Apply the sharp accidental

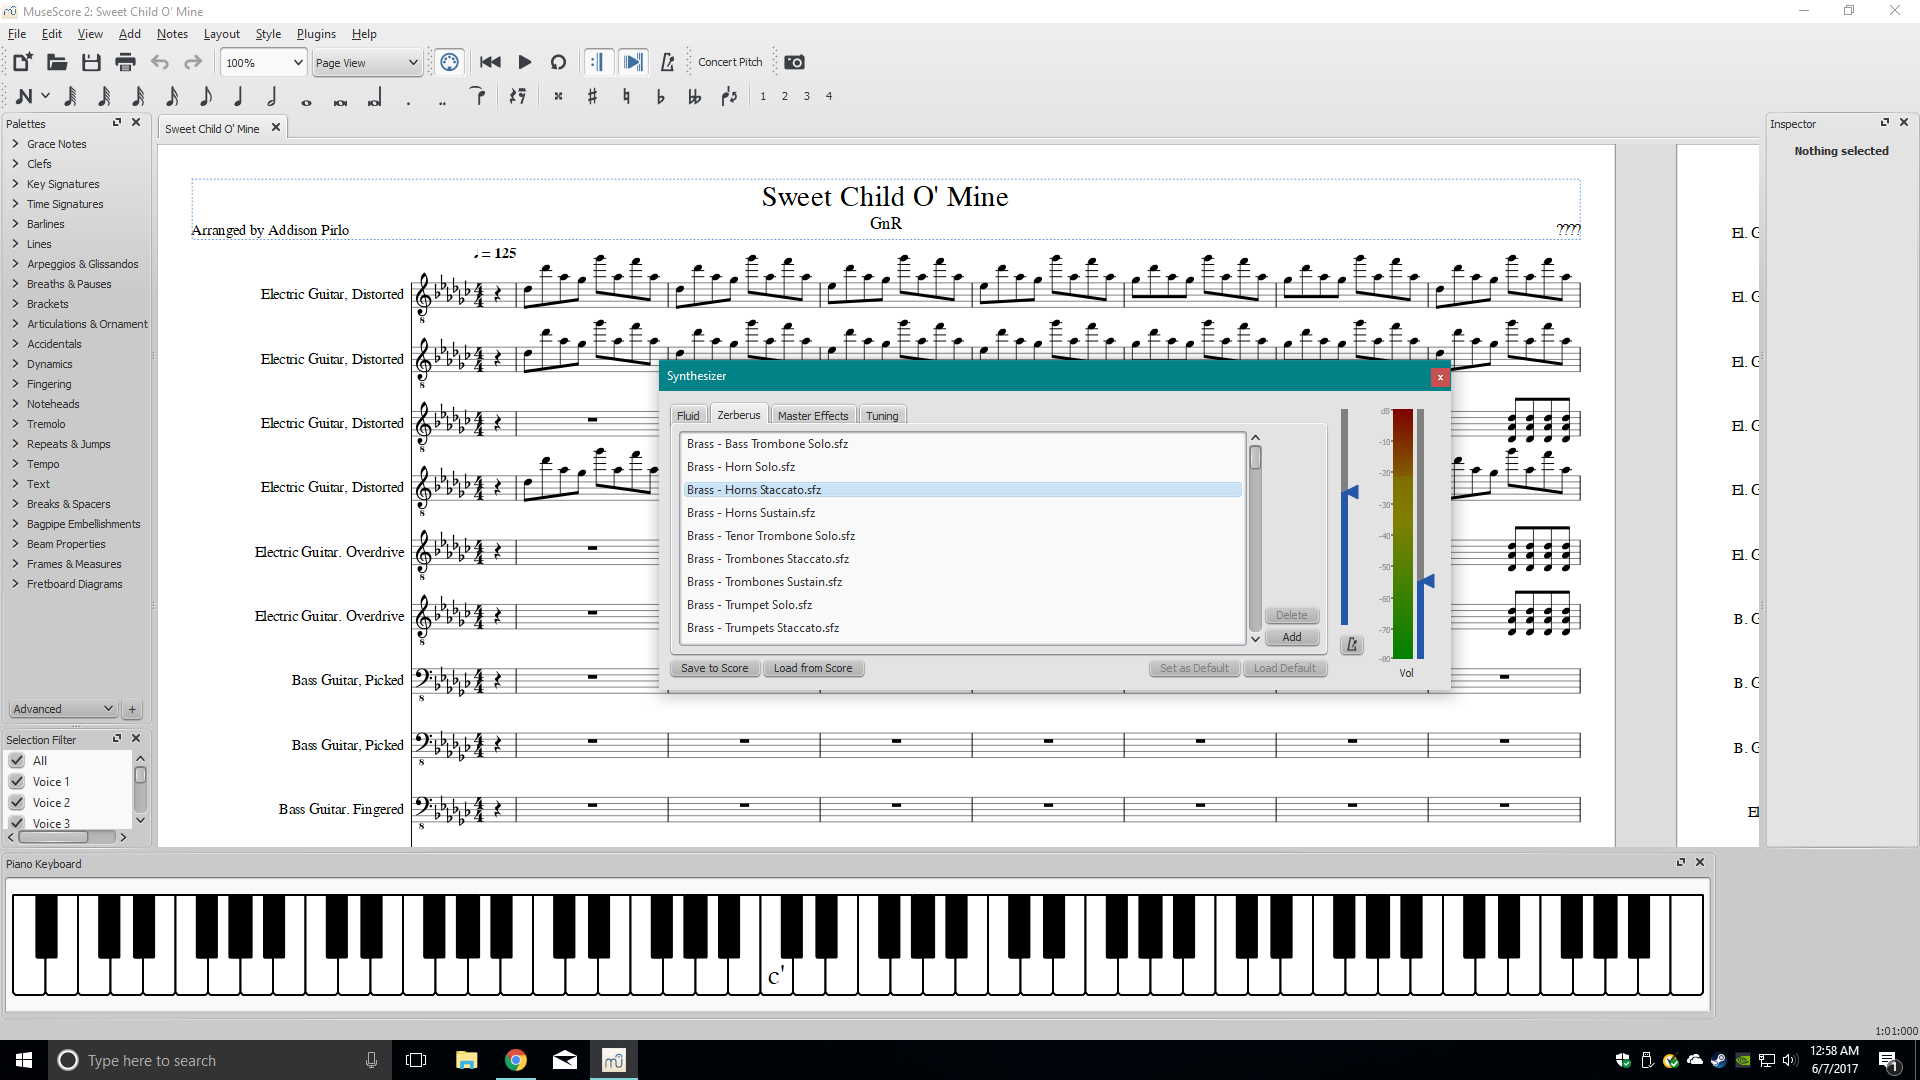pyautogui.click(x=592, y=96)
